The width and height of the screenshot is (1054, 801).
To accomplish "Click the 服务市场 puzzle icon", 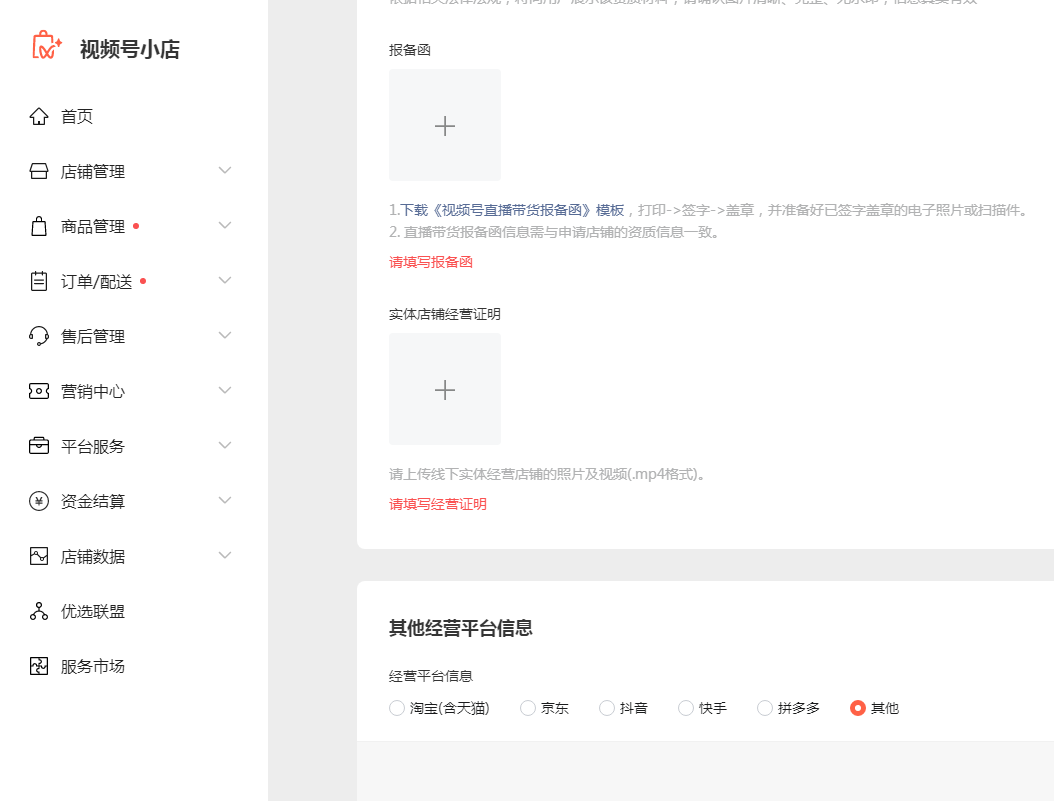I will 39,666.
